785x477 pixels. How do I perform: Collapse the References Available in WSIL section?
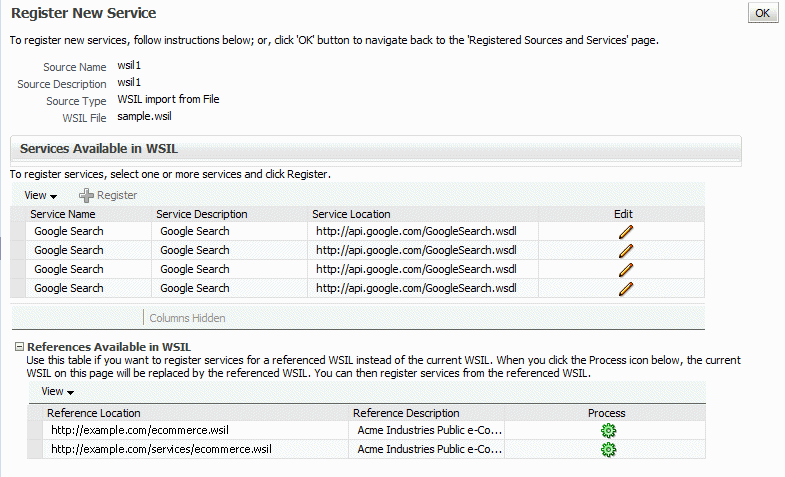click(19, 347)
